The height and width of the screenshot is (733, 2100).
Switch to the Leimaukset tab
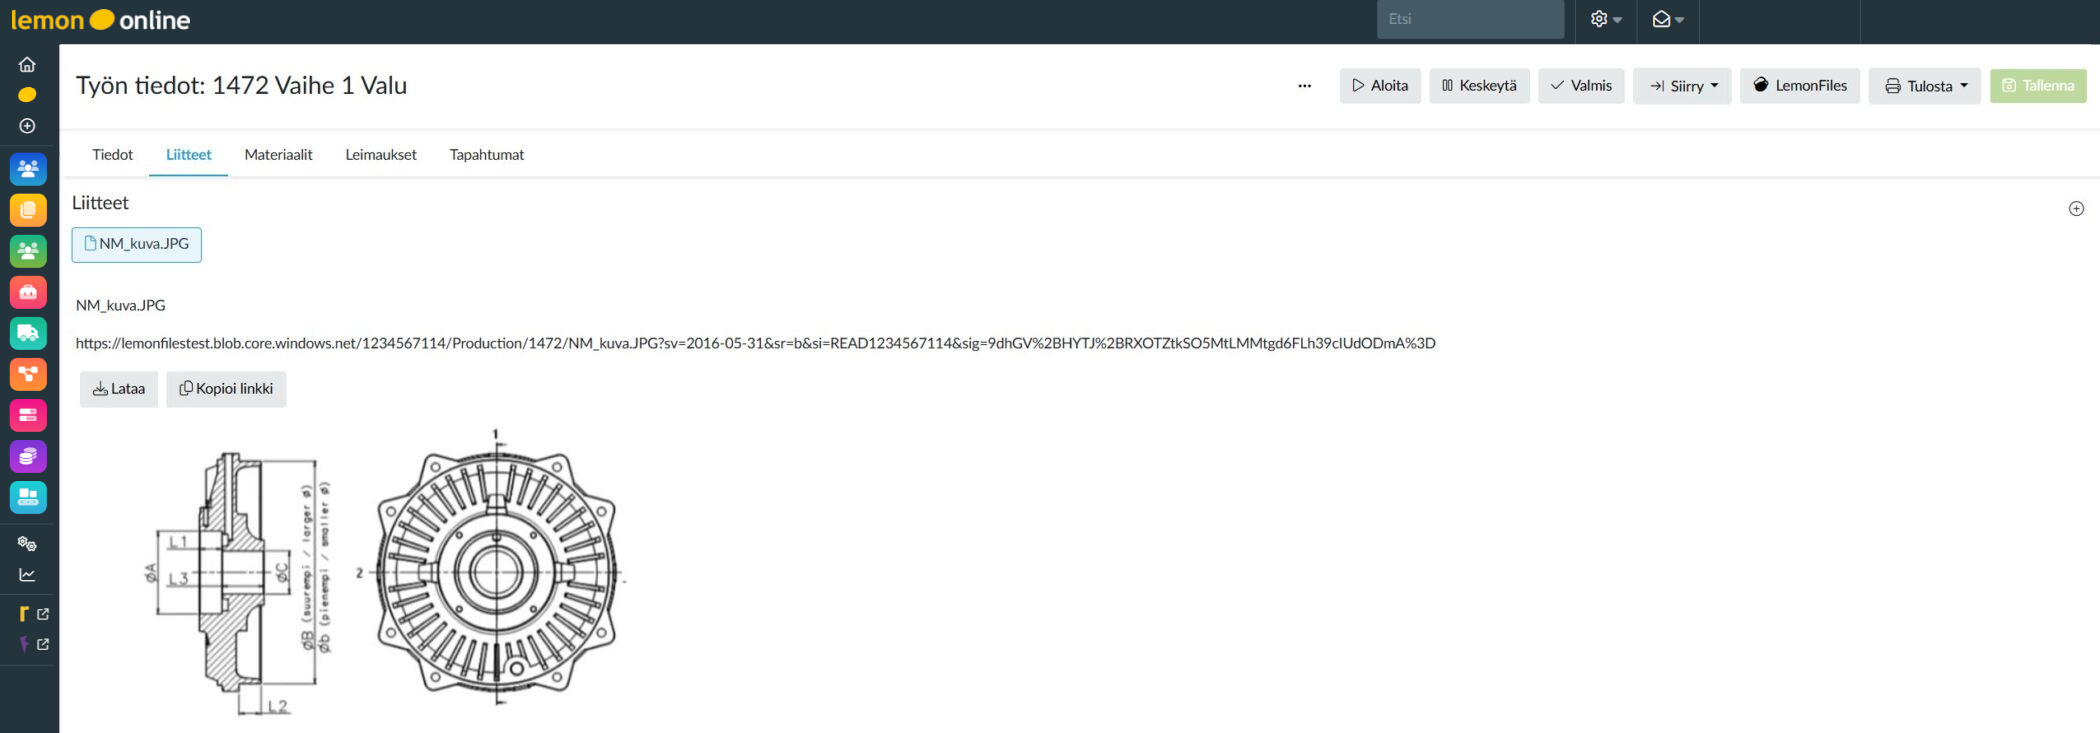pyautogui.click(x=380, y=155)
